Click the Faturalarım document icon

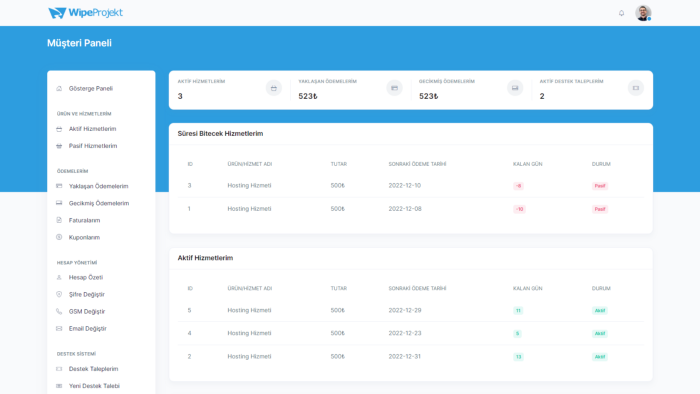[59, 220]
